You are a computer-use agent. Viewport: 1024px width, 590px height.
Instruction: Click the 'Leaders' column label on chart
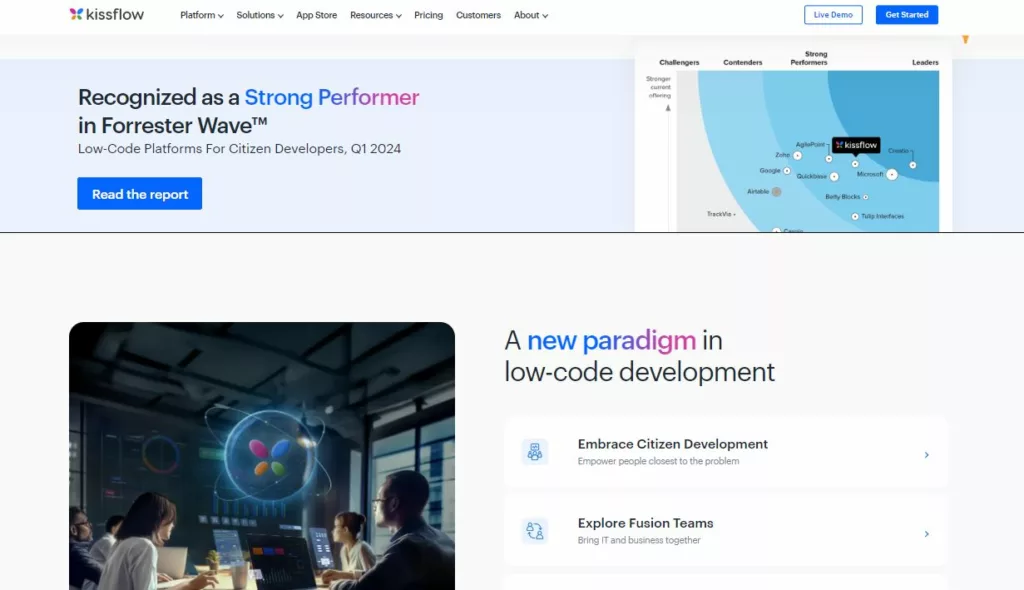tap(925, 63)
